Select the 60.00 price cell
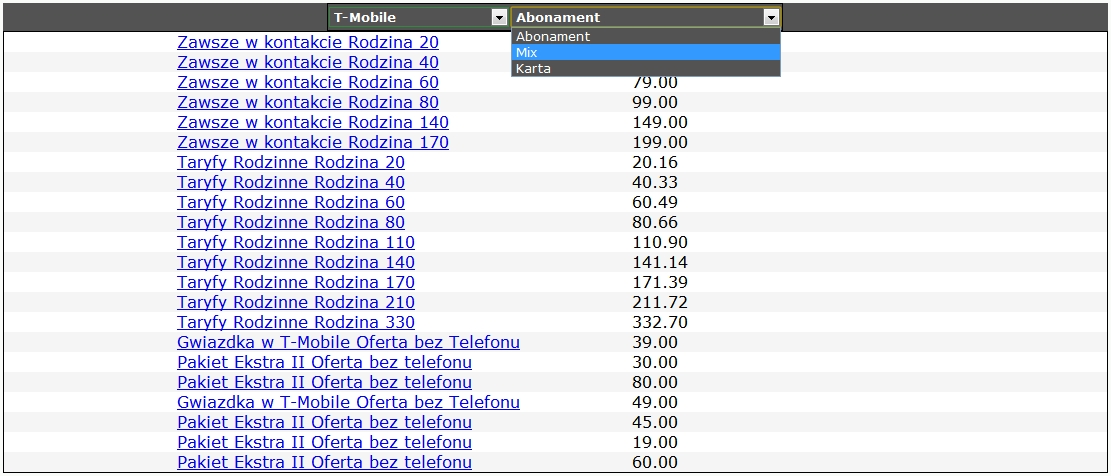Viewport: 1111px width, 476px height. click(655, 463)
